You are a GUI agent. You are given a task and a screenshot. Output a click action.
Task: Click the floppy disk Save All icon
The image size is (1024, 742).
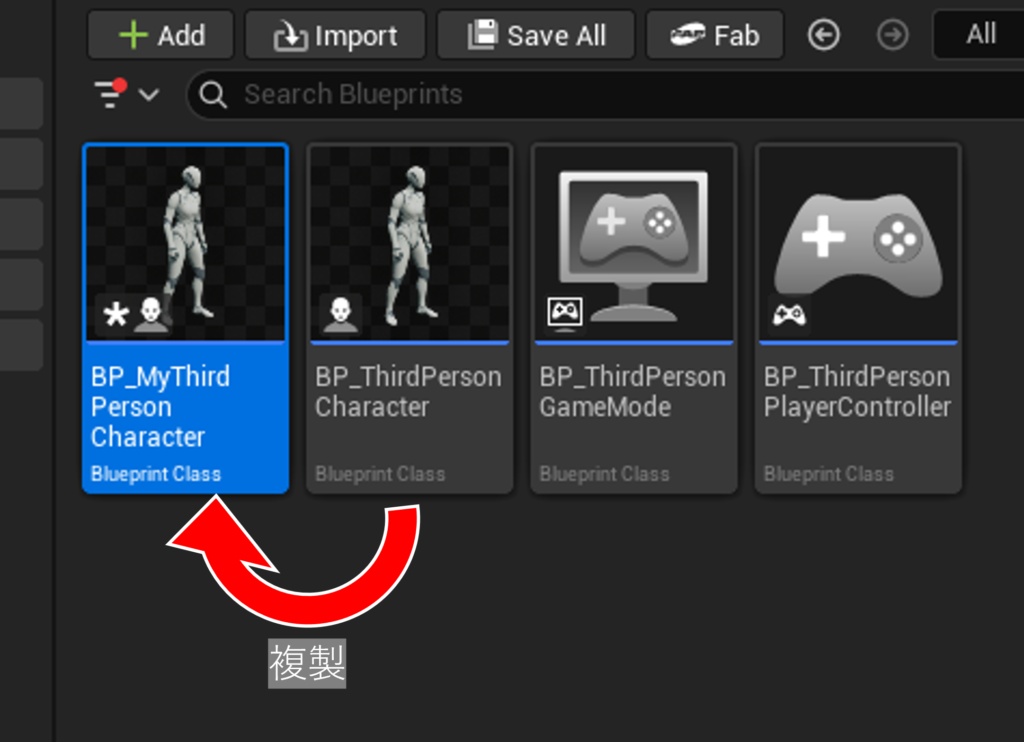(x=483, y=36)
